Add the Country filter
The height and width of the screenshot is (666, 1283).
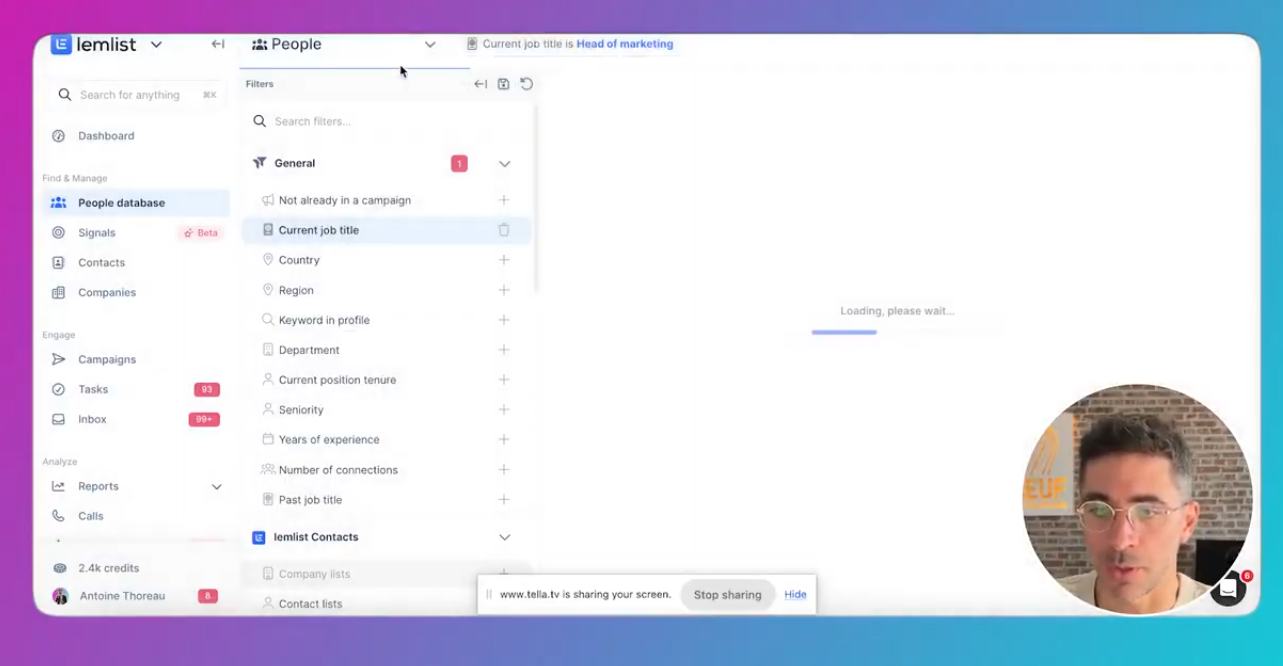504,260
